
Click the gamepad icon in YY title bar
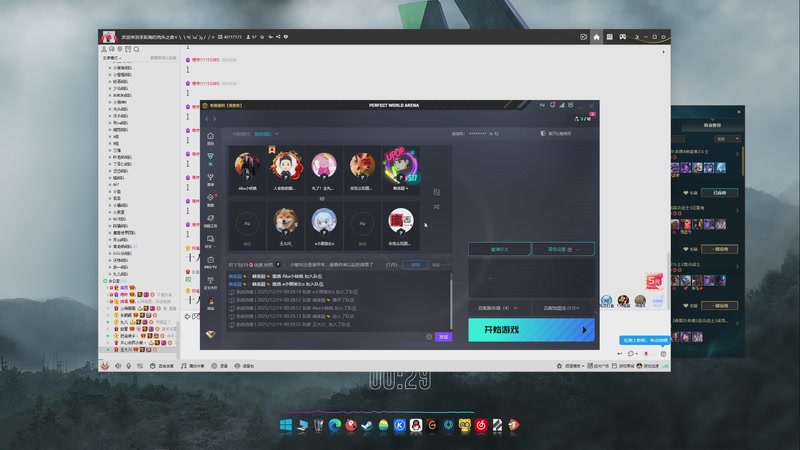[x=622, y=37]
